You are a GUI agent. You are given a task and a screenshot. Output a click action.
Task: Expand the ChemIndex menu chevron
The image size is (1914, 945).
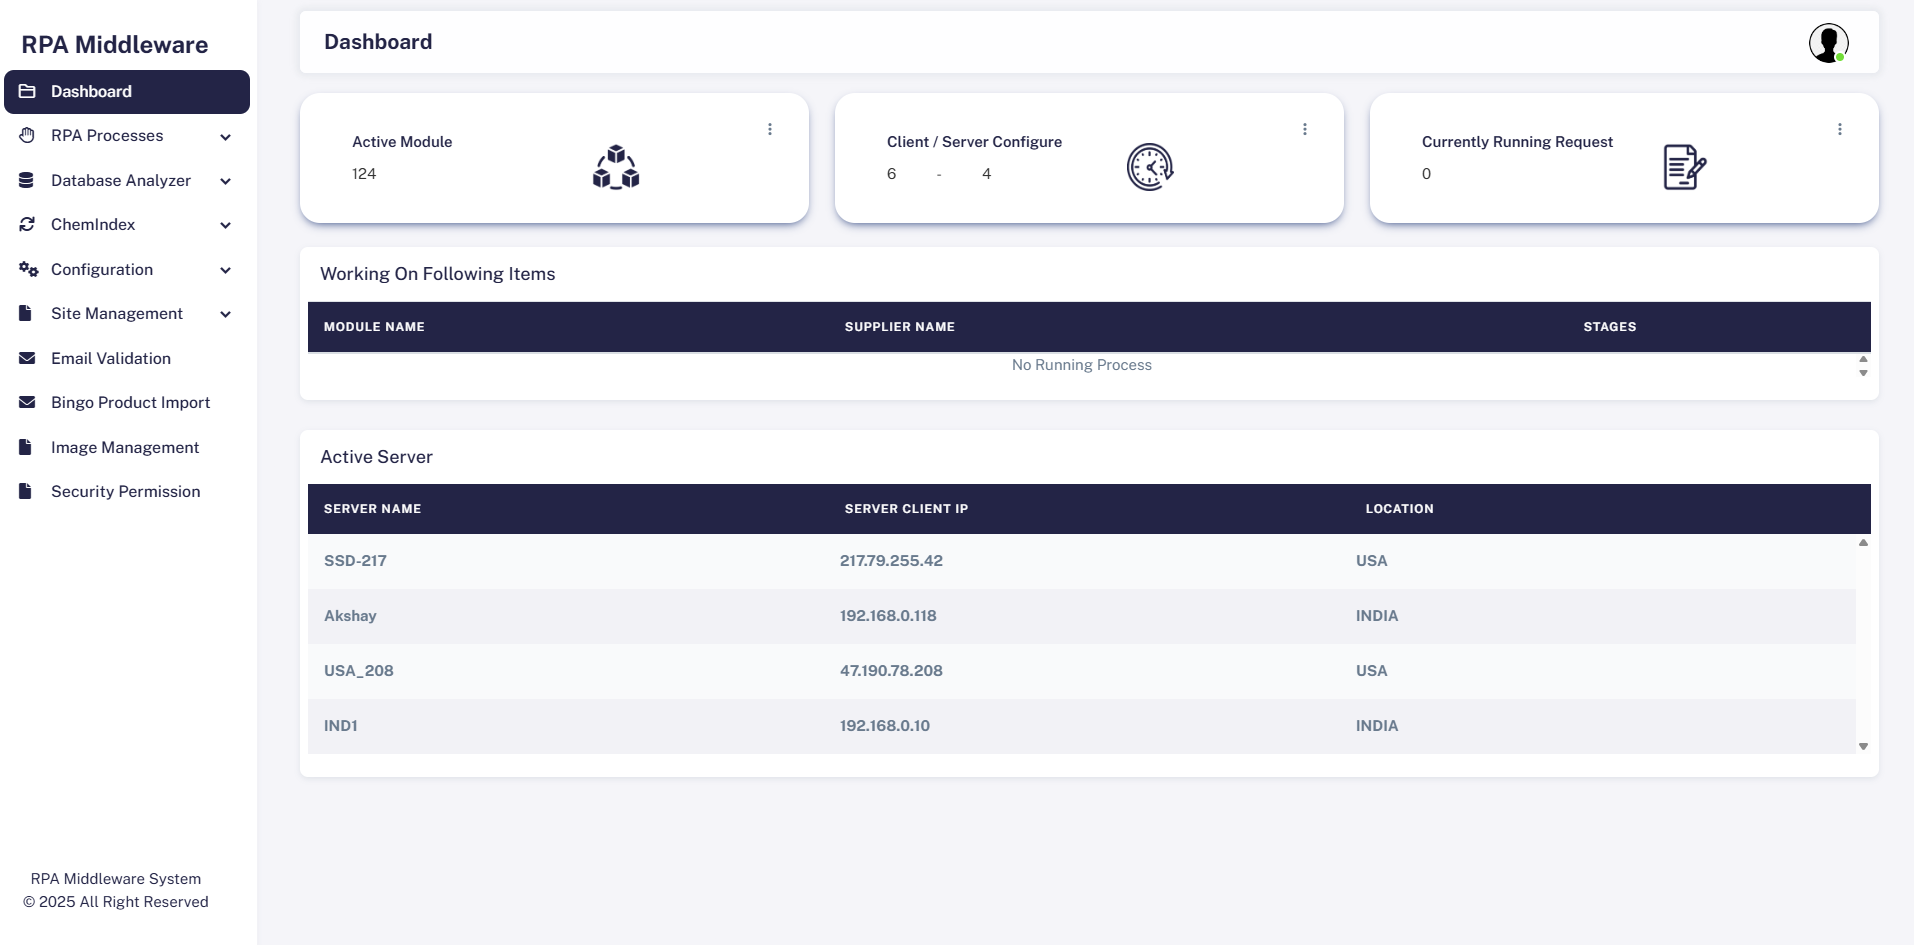tap(226, 225)
